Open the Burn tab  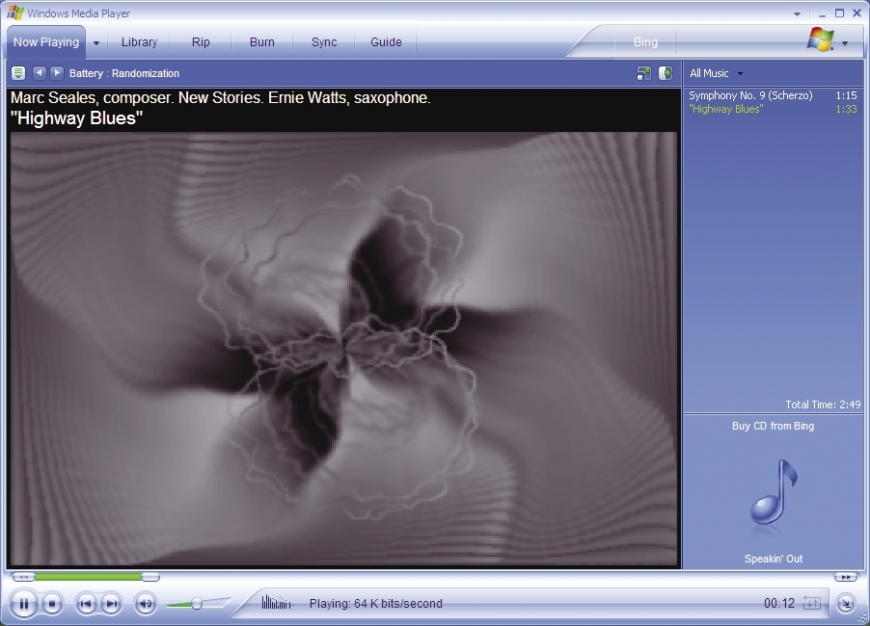click(262, 42)
